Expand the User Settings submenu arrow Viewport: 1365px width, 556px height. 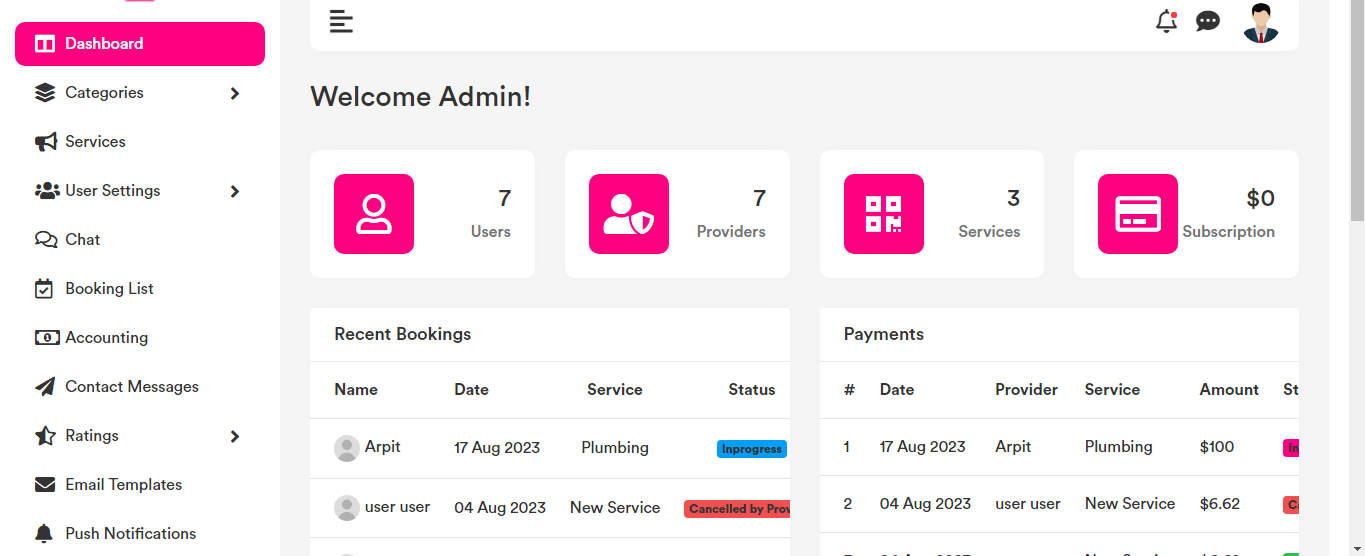tap(235, 191)
